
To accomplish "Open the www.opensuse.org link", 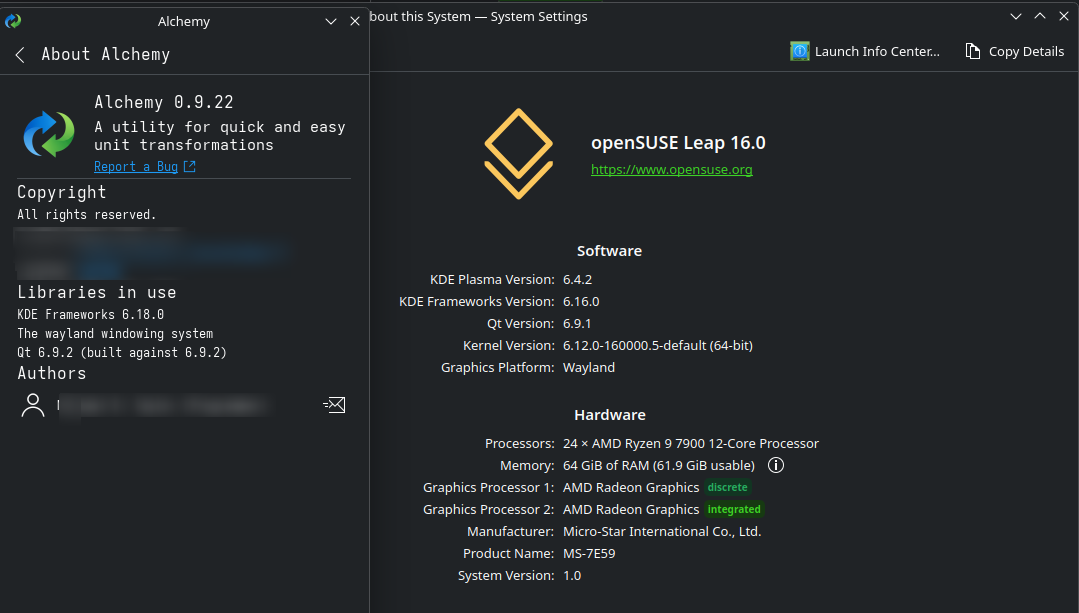I will (x=671, y=170).
